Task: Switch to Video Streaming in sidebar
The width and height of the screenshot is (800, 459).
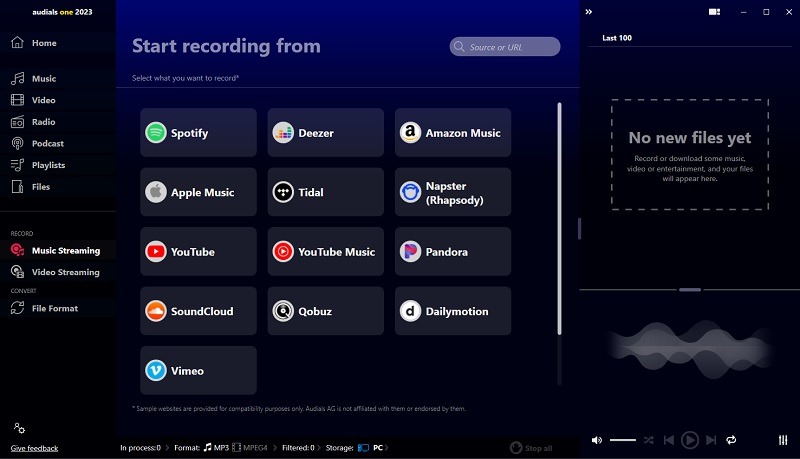Action: pyautogui.click(x=65, y=272)
